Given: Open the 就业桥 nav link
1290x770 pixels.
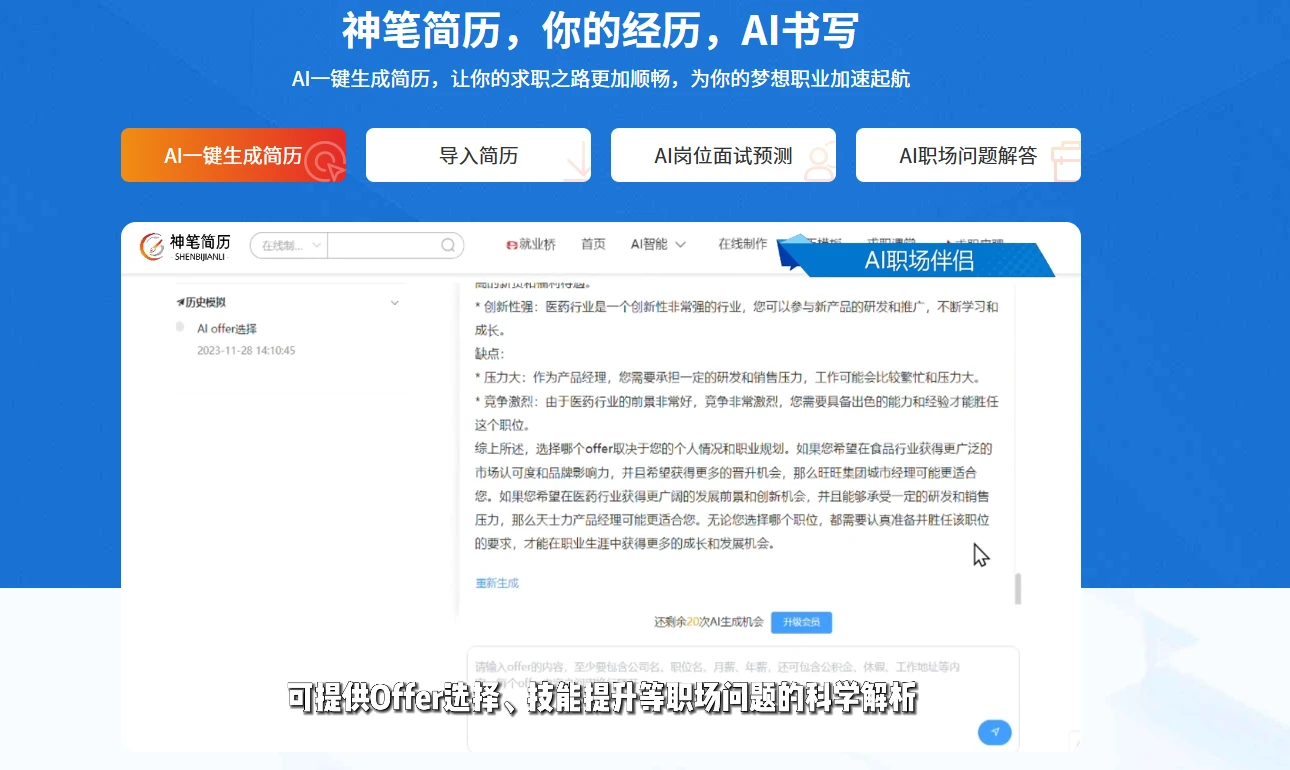Looking at the screenshot, I should point(531,244).
